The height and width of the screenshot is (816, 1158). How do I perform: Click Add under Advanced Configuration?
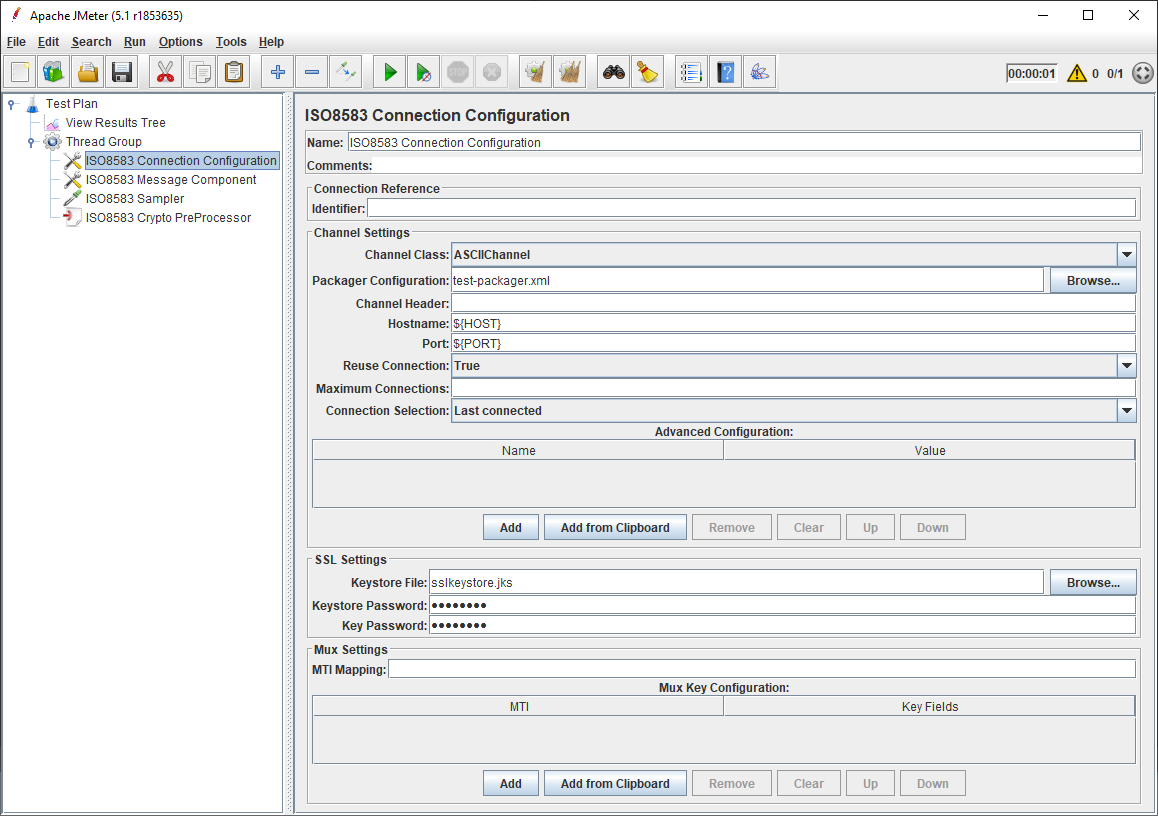click(510, 527)
